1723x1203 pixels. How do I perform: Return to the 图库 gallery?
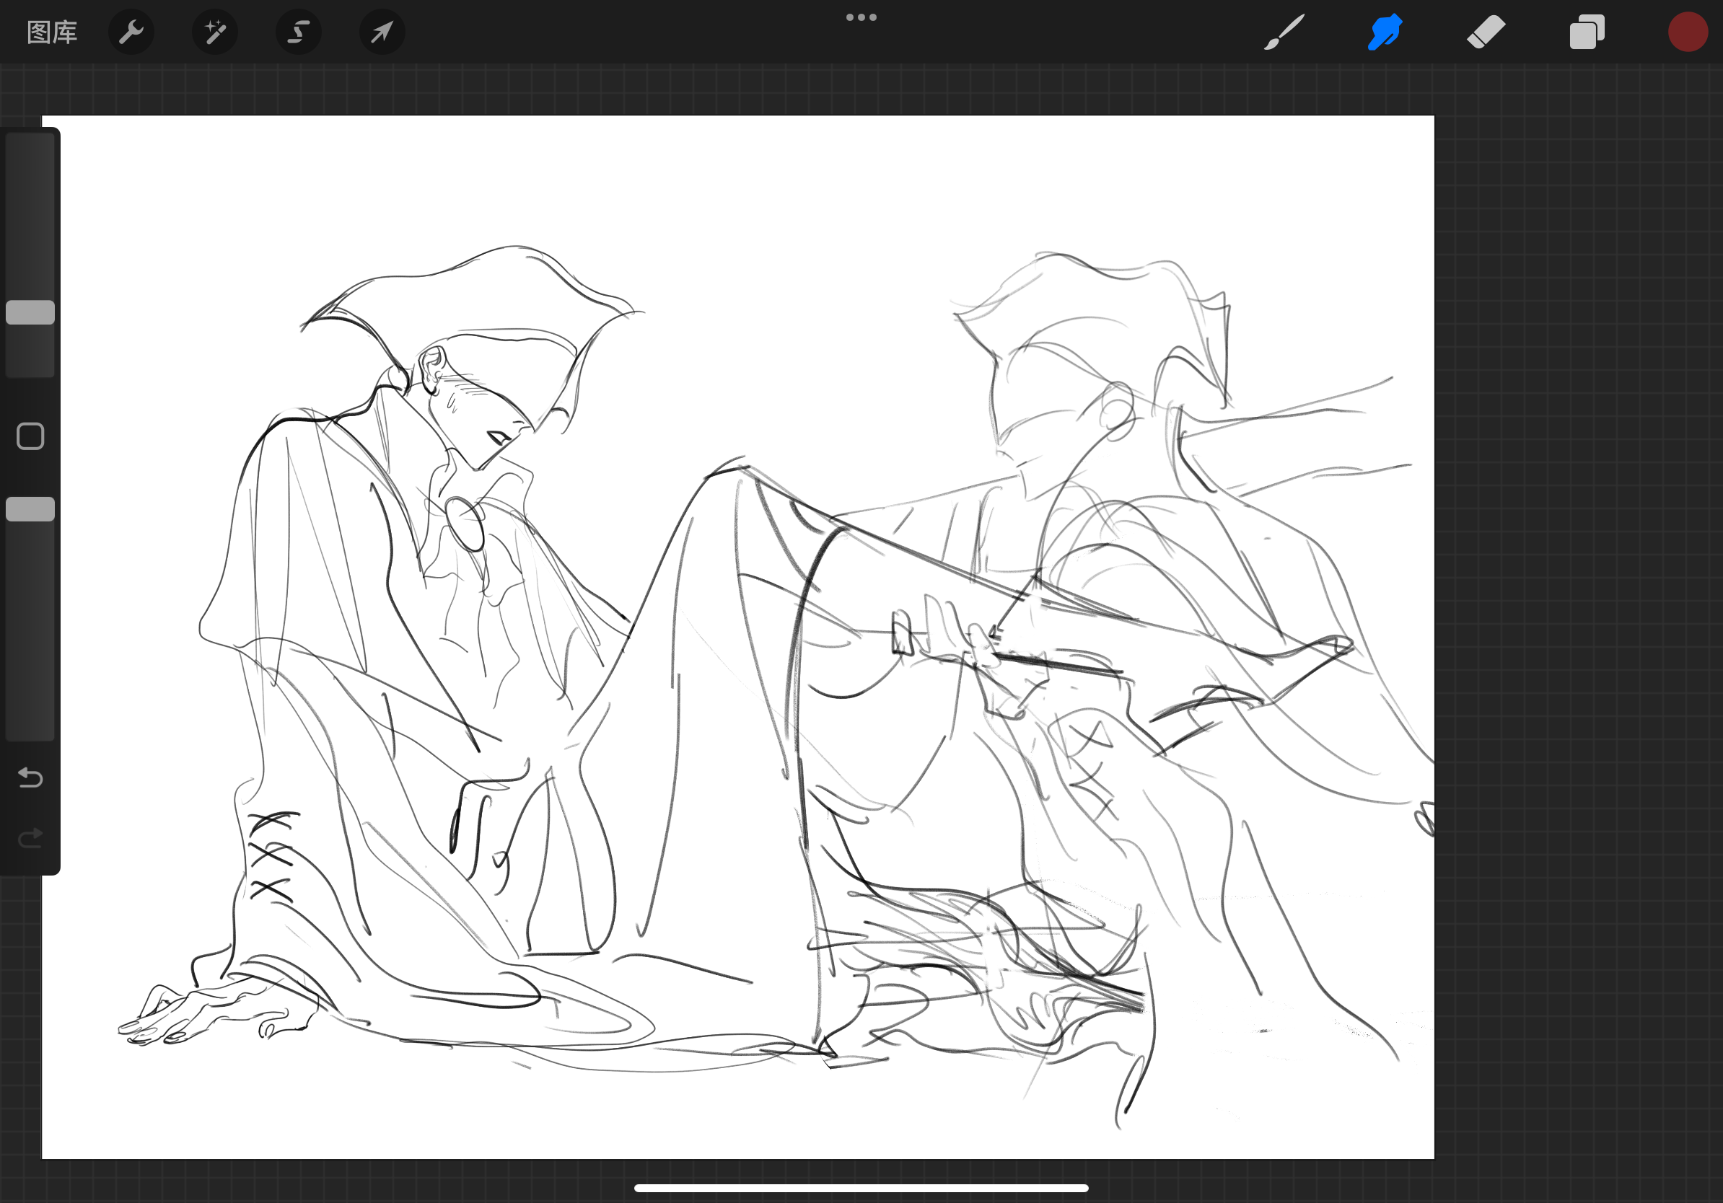[x=52, y=32]
